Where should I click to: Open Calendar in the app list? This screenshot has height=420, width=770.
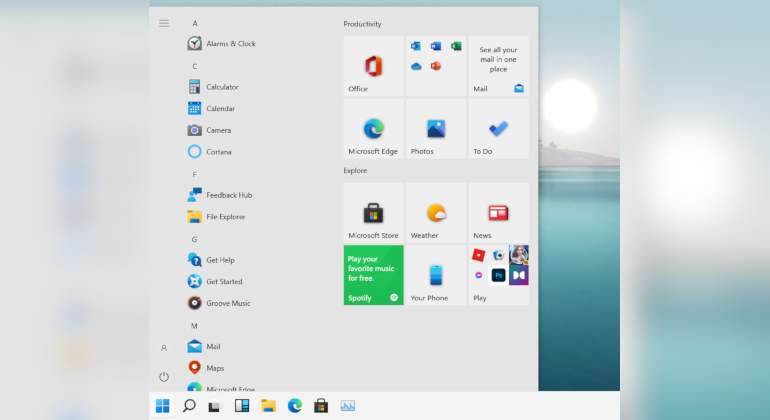point(211,109)
